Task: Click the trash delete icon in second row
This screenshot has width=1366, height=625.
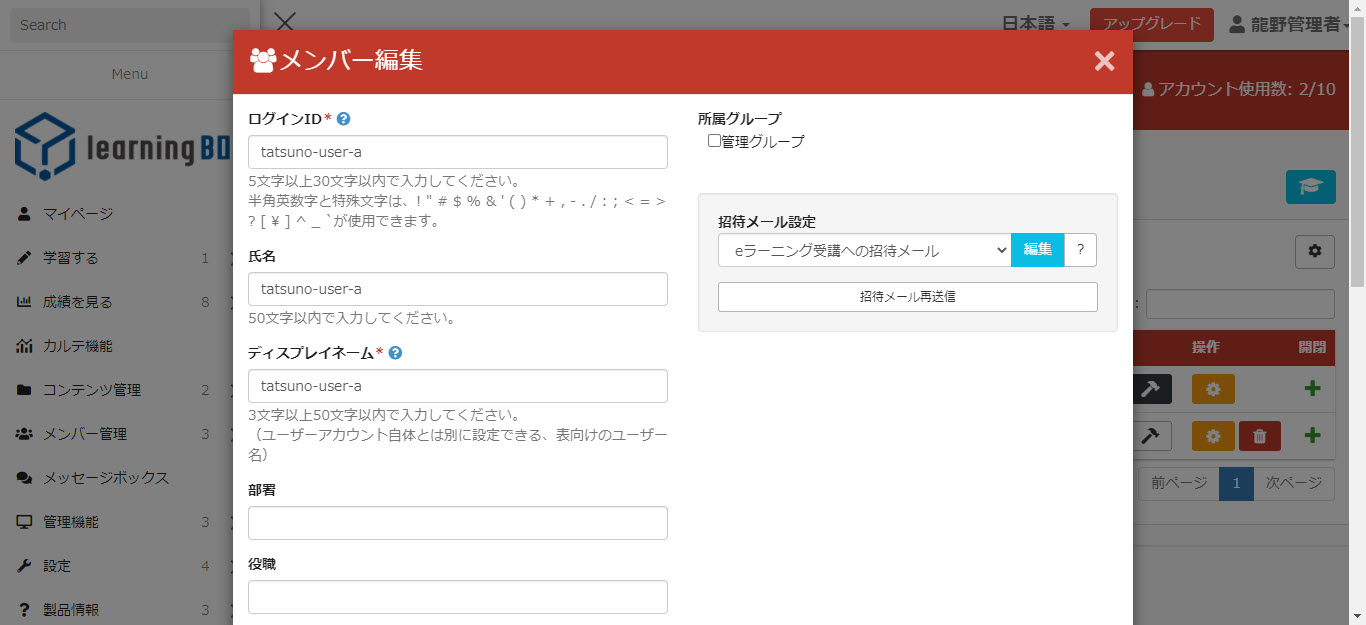Action: pos(1259,436)
